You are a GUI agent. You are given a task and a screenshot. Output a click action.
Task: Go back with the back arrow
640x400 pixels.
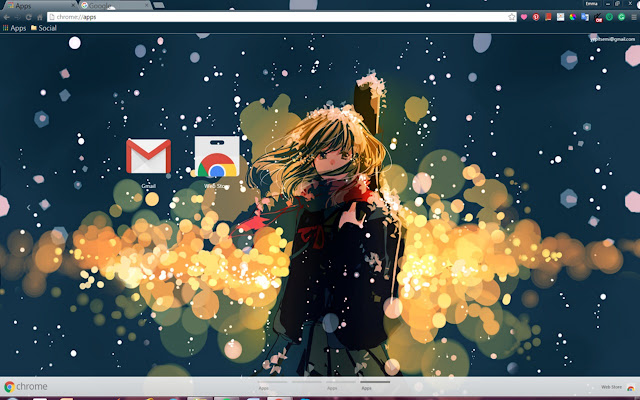click(6, 17)
